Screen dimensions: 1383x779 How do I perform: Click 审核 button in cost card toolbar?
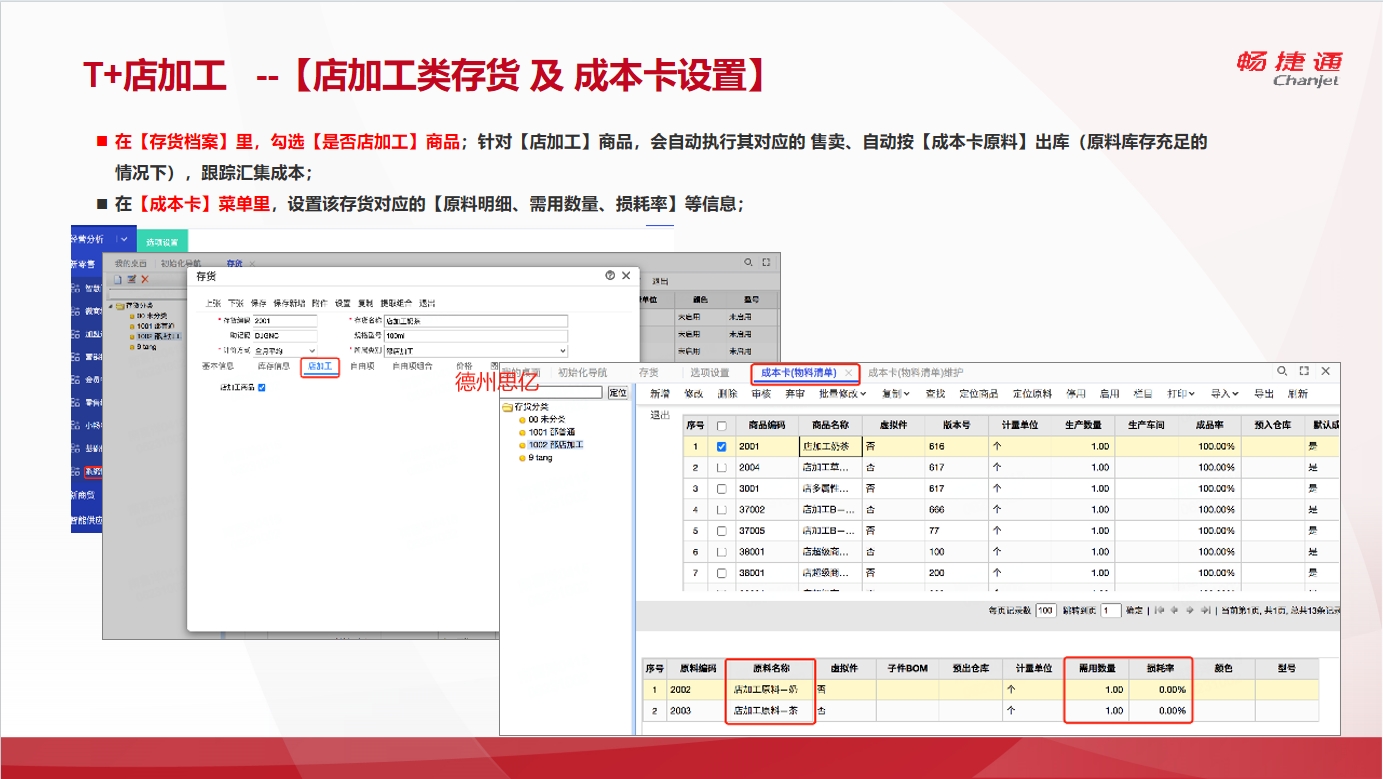pyautogui.click(x=761, y=394)
